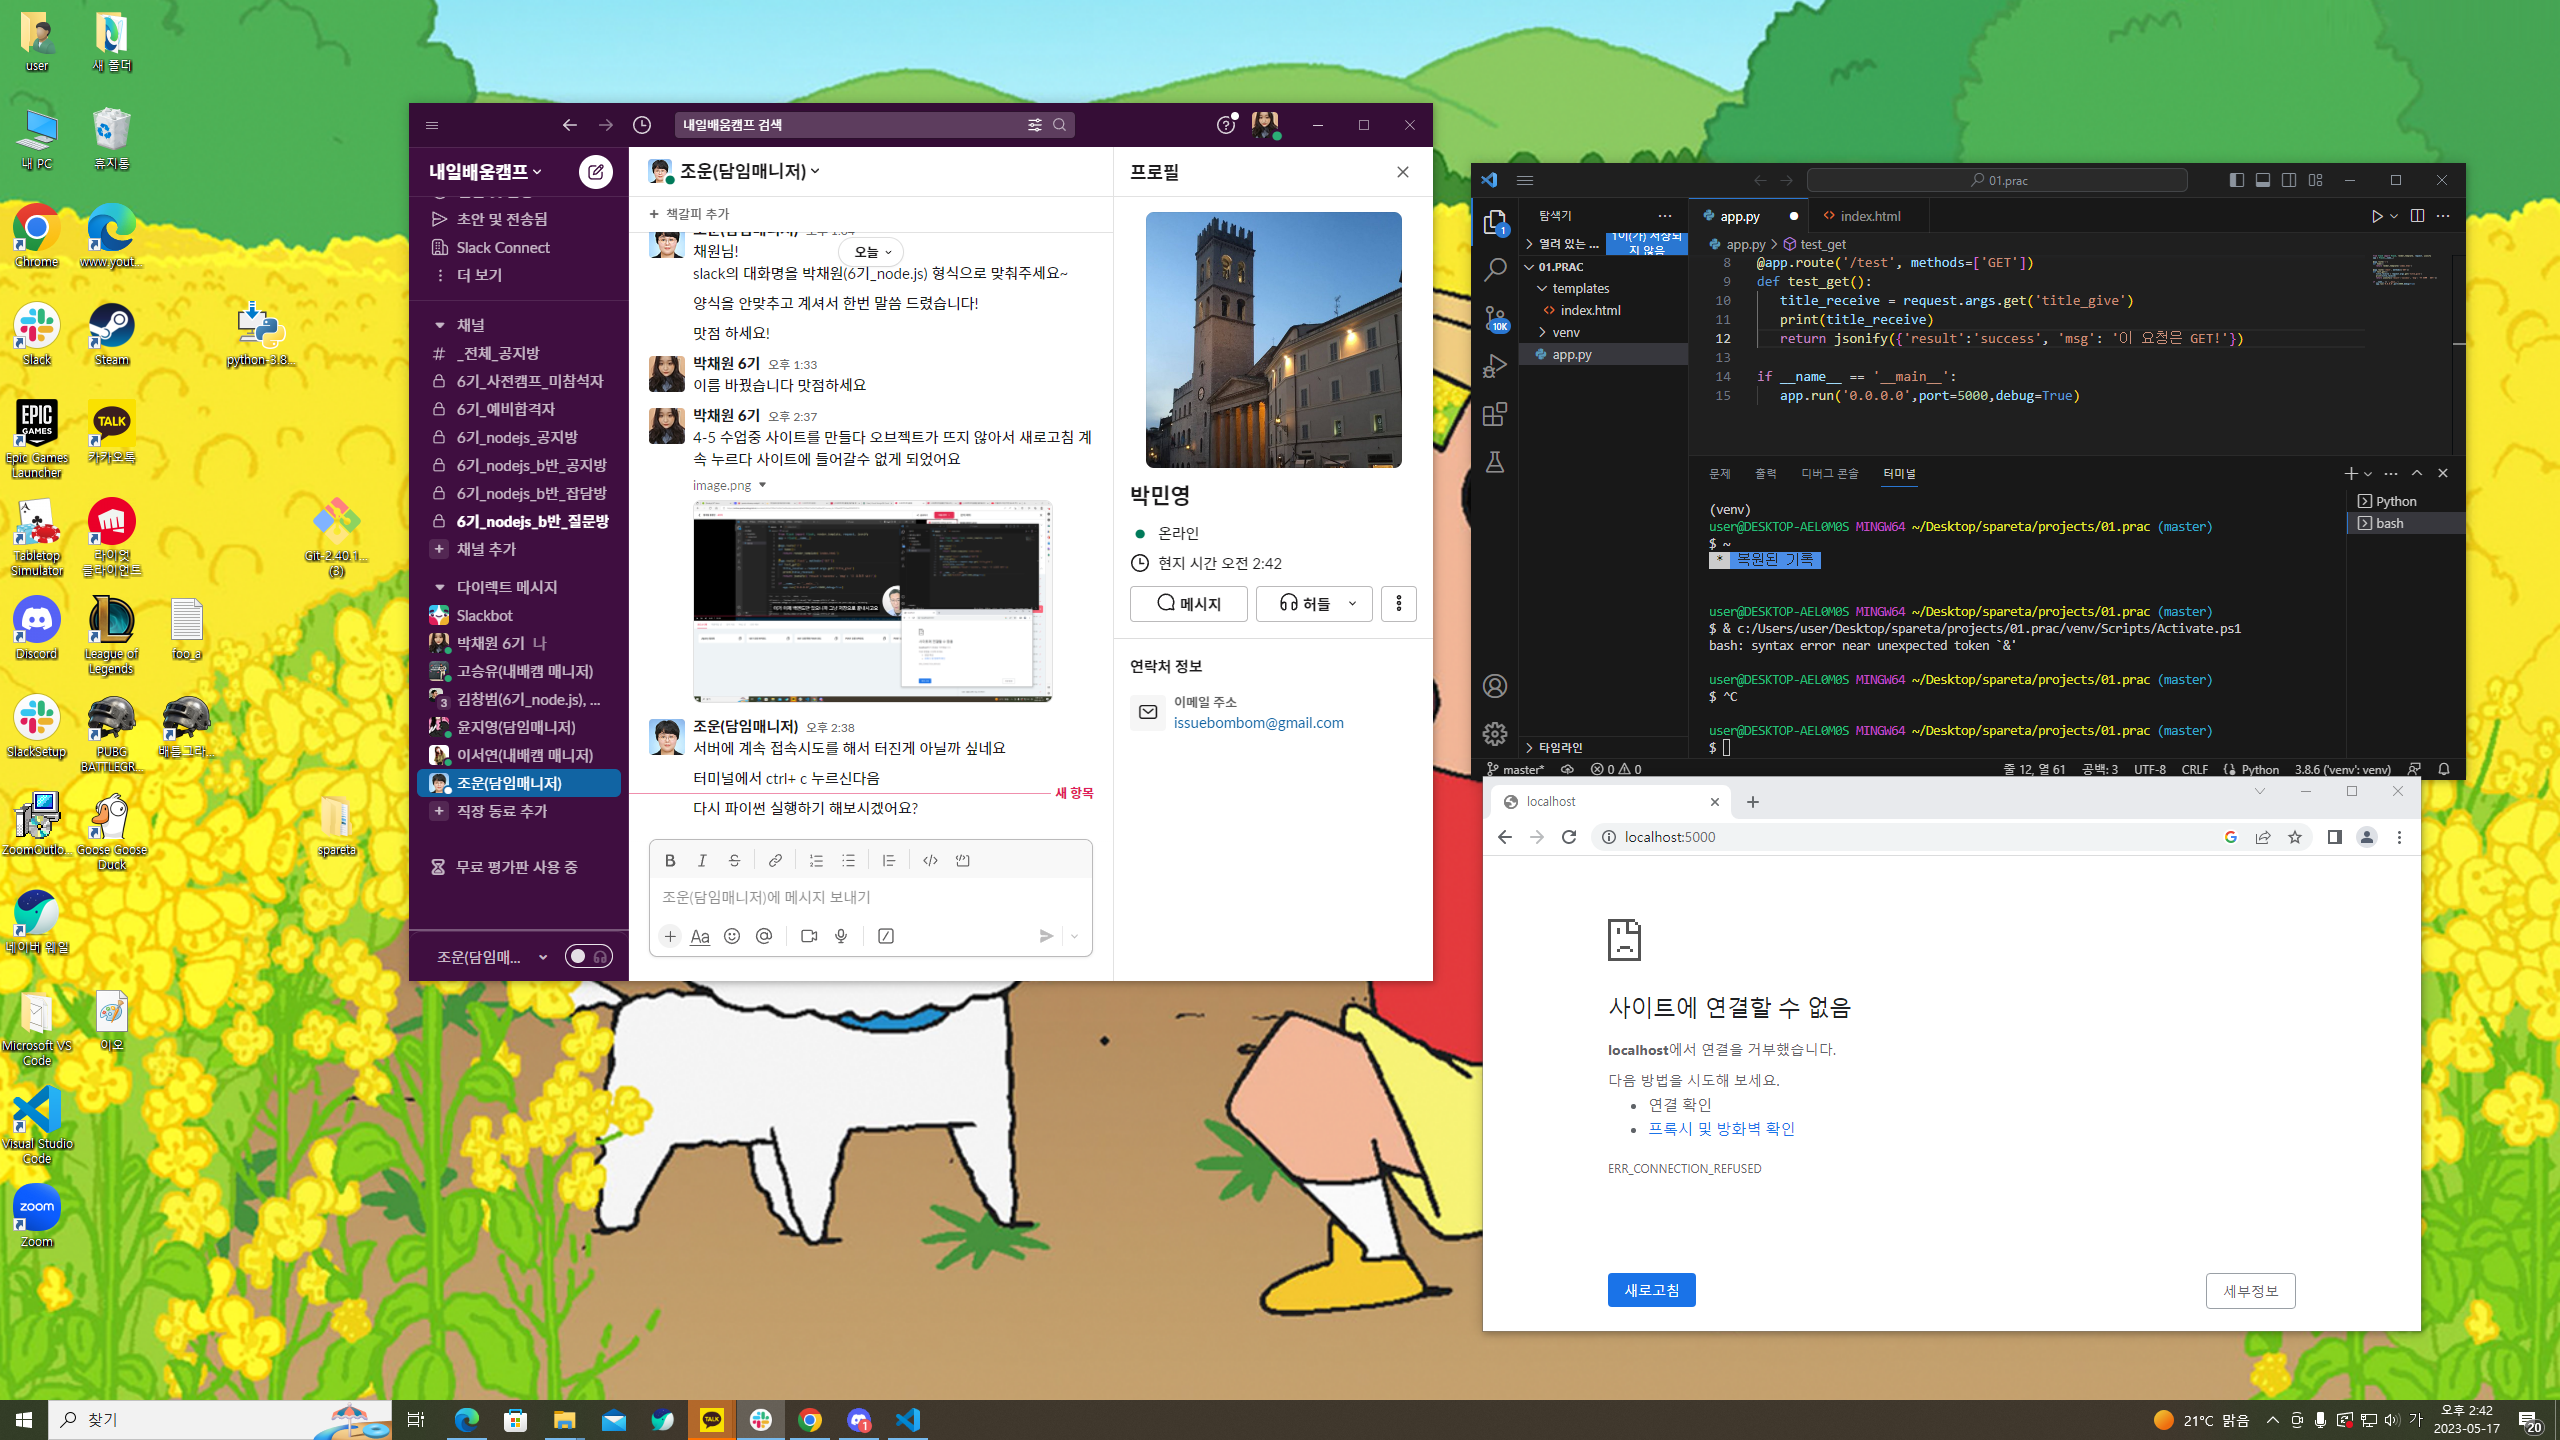Open the 허들 dropdown in profile panel
Image resolution: width=2560 pixels, height=1440 pixels.
1353,603
